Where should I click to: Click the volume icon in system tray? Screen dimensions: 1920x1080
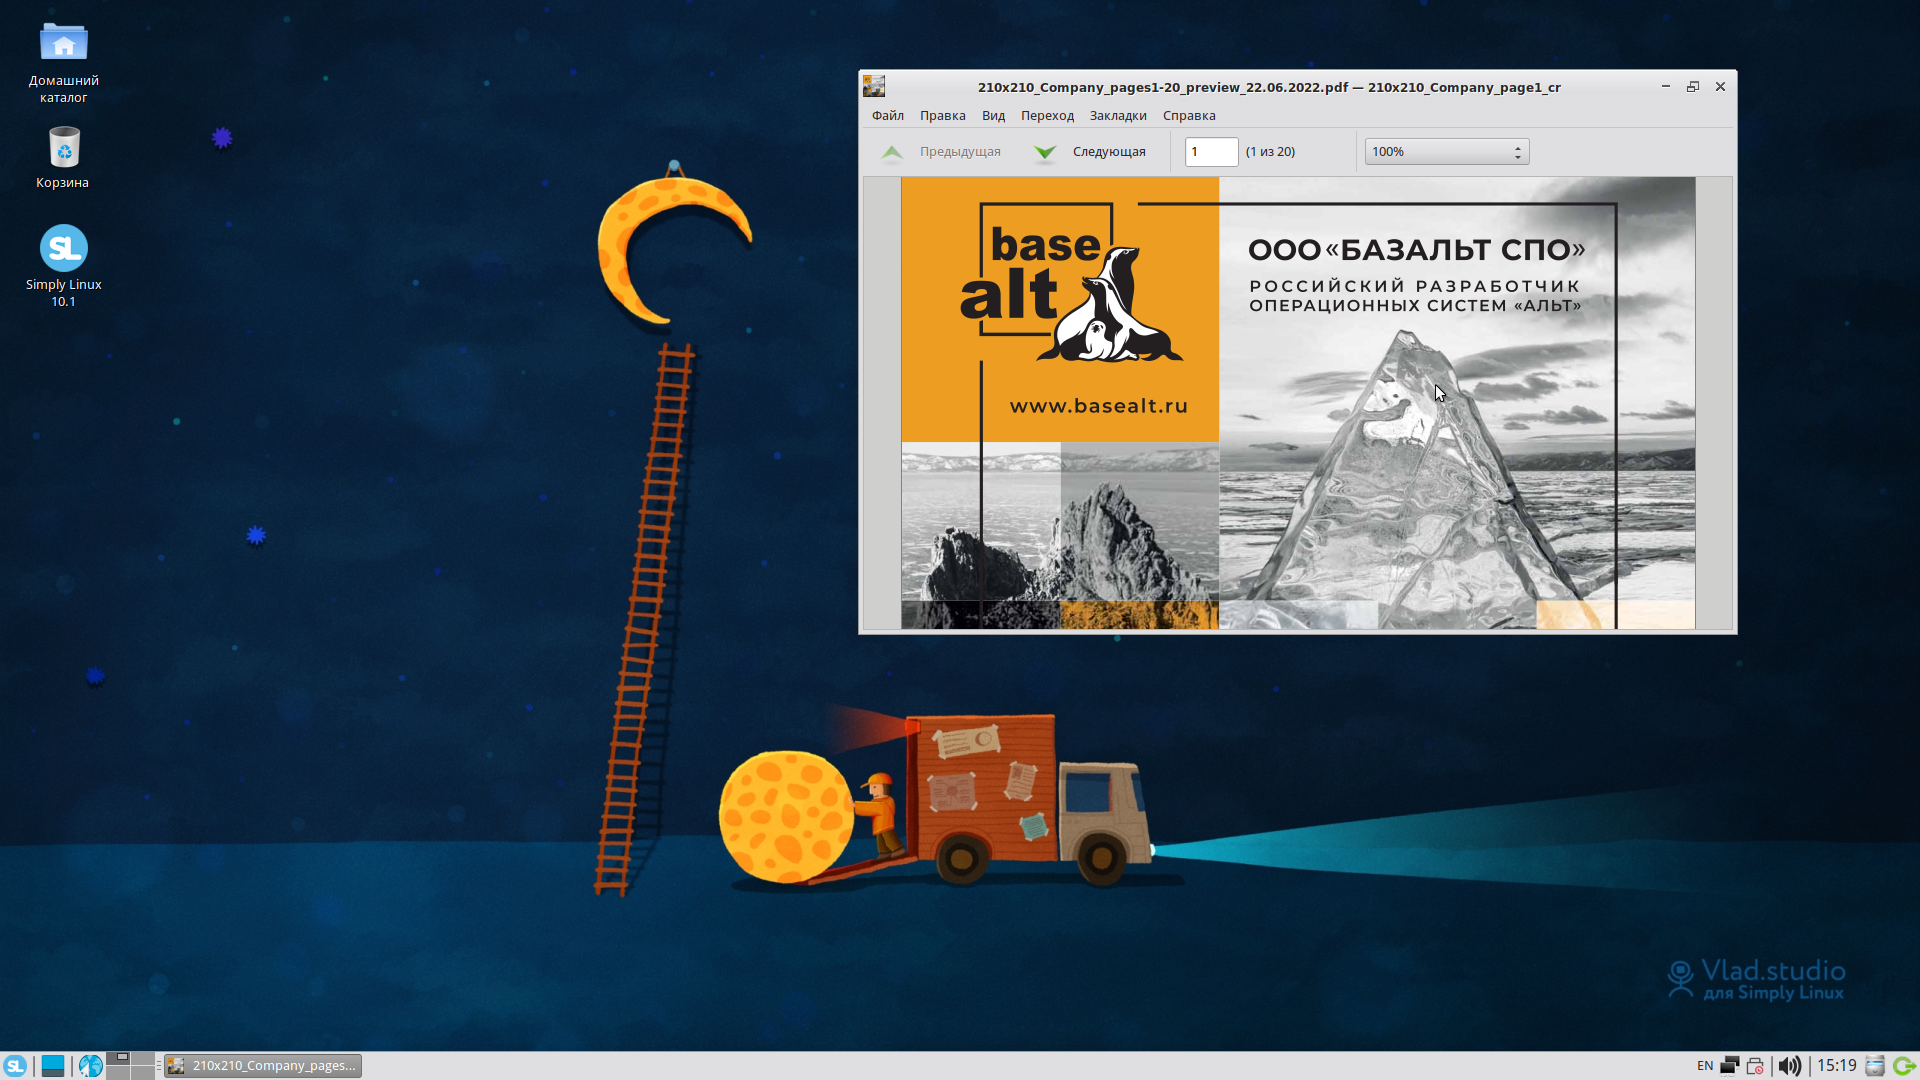point(1790,1065)
